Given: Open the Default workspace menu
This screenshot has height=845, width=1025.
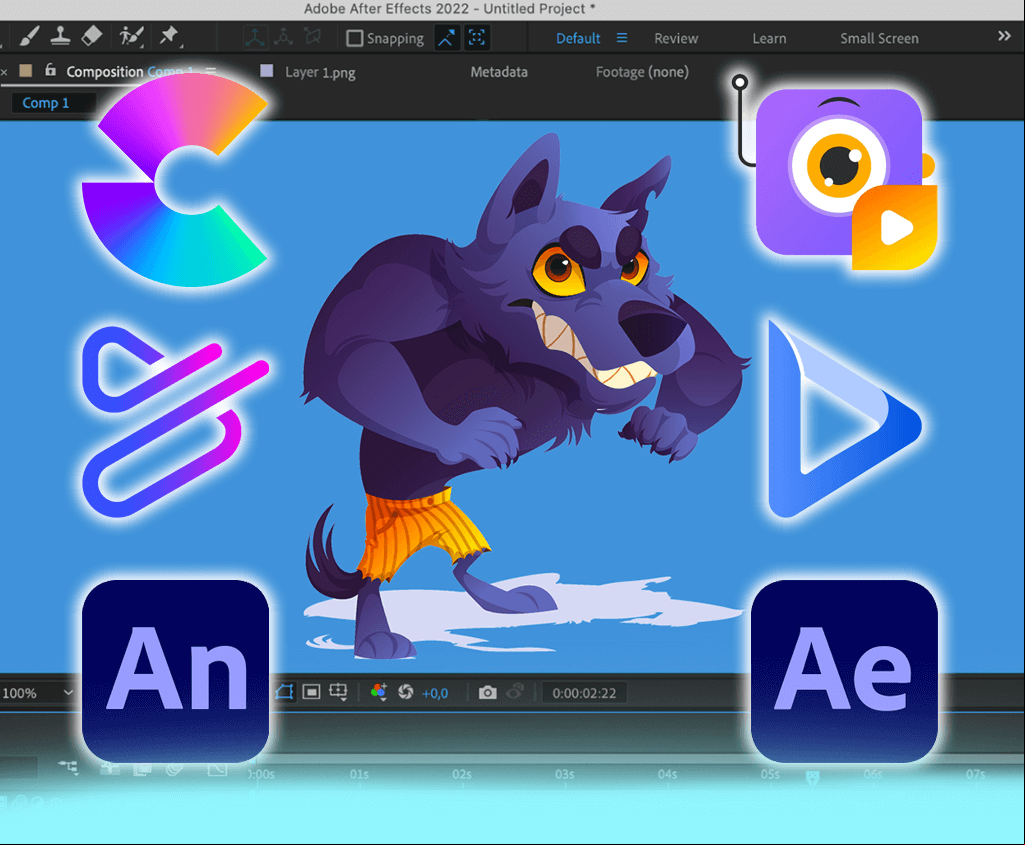Looking at the screenshot, I should click(622, 39).
